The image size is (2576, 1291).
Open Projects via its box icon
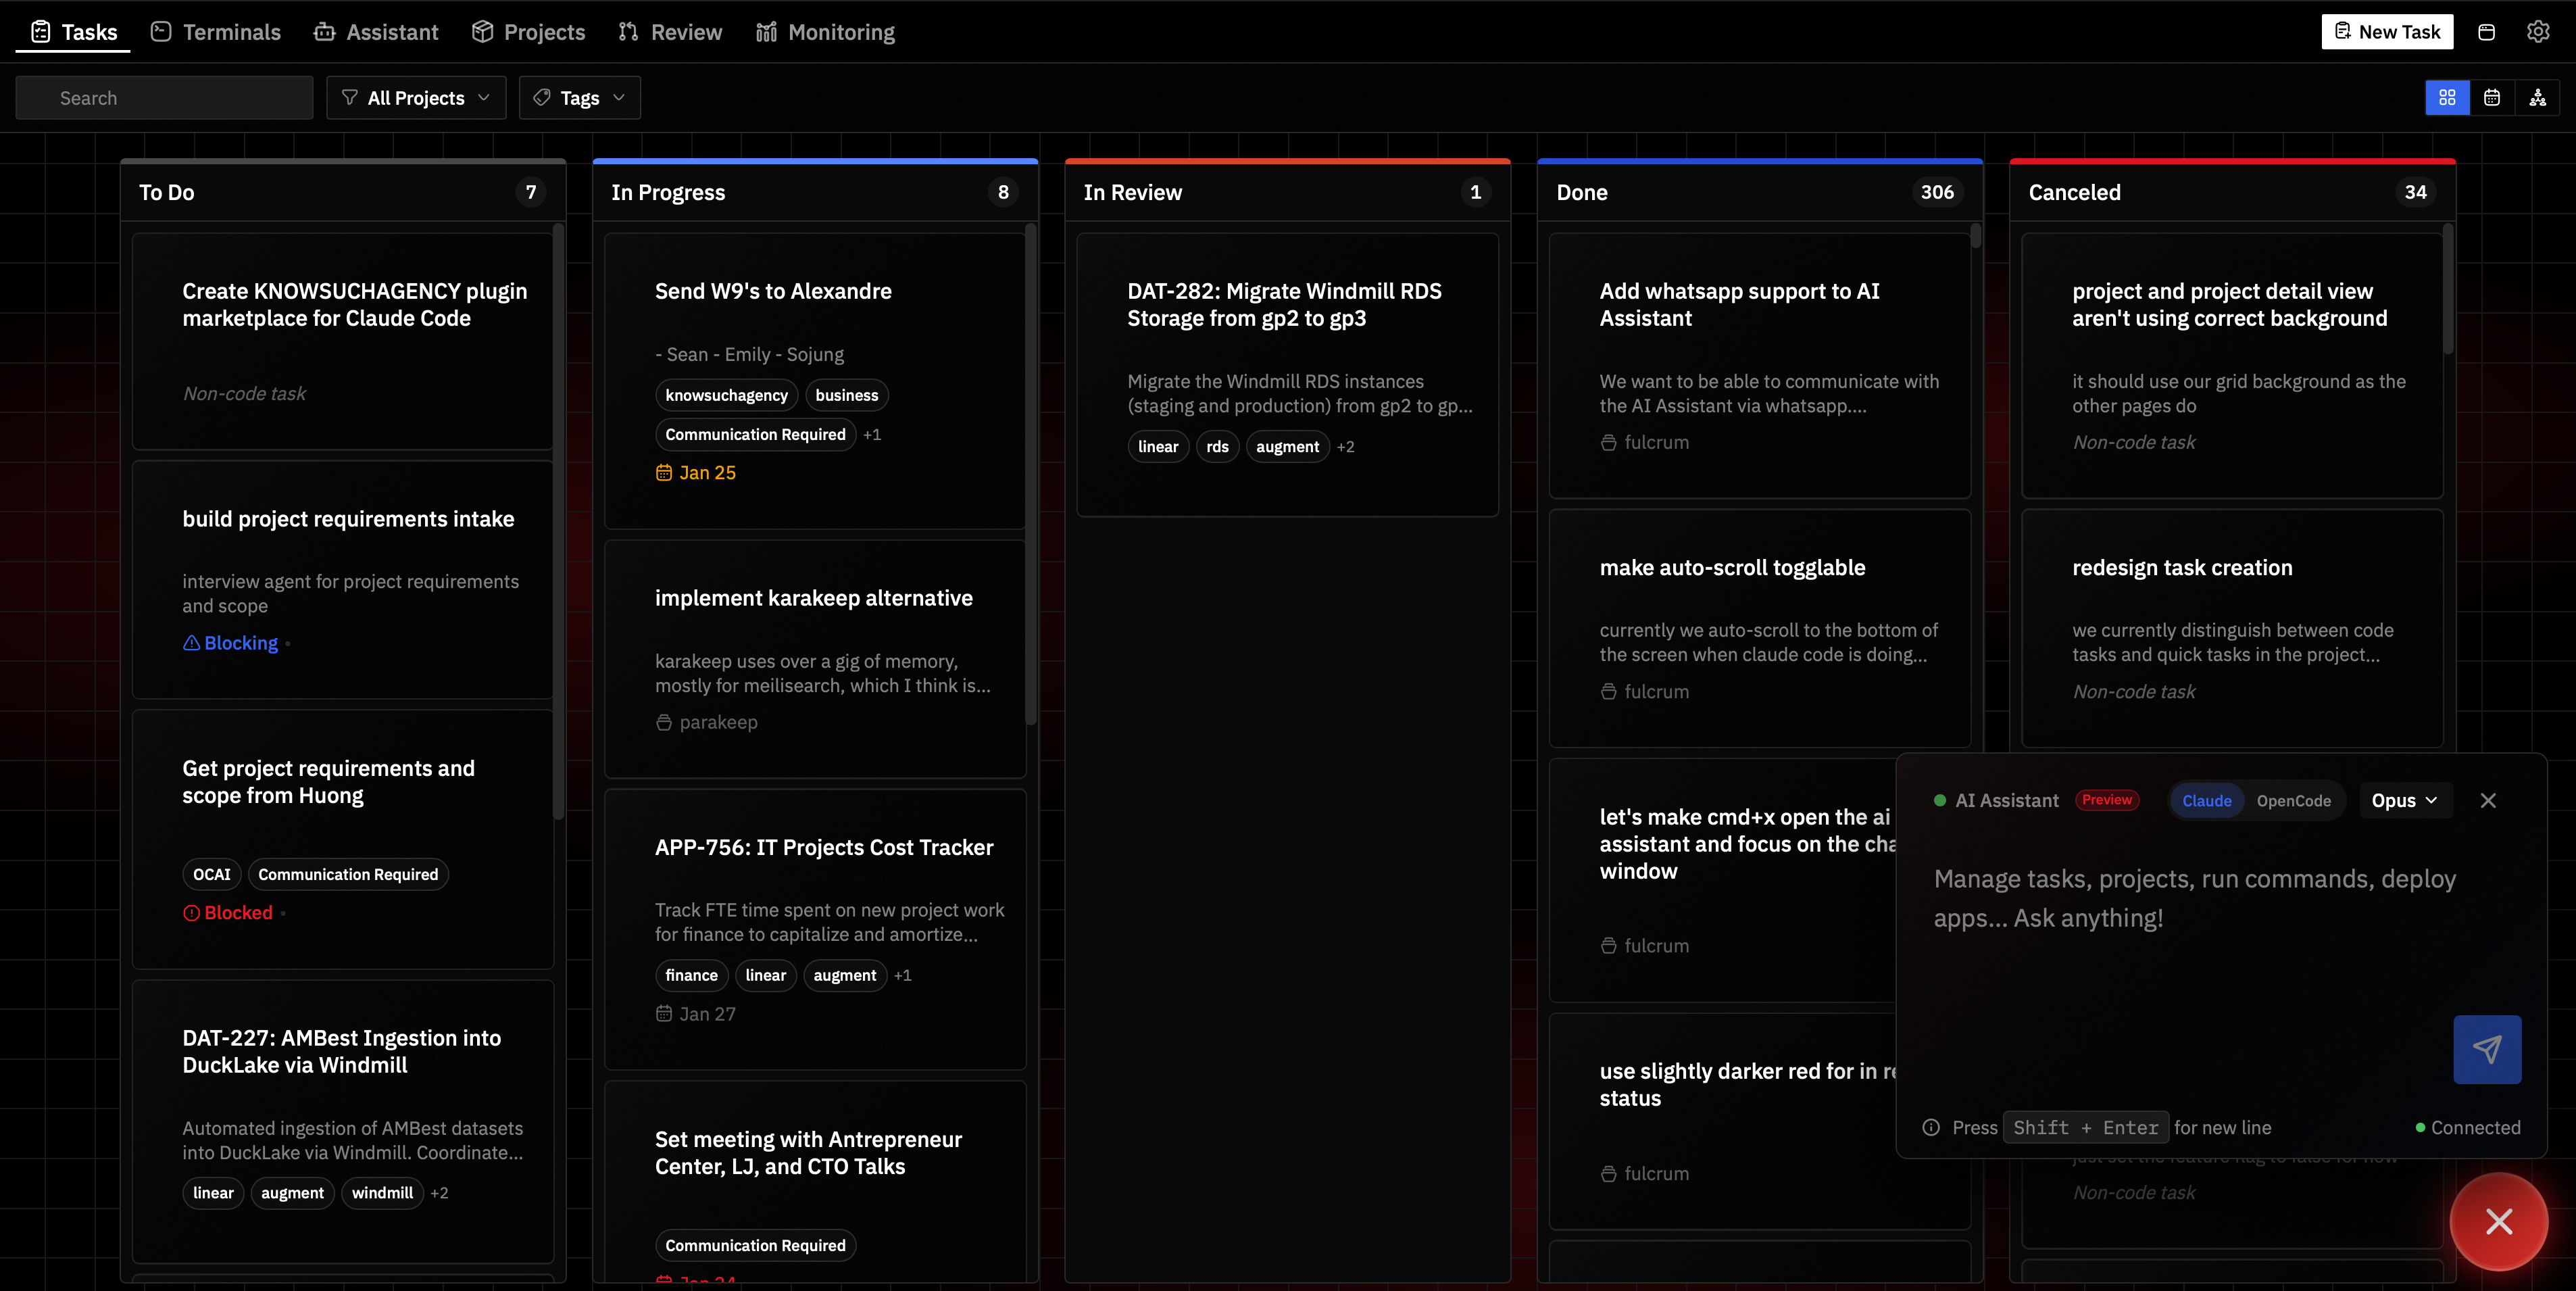483,31
